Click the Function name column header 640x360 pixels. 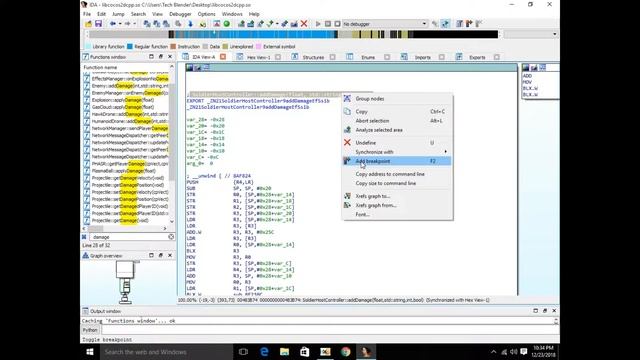point(126,67)
